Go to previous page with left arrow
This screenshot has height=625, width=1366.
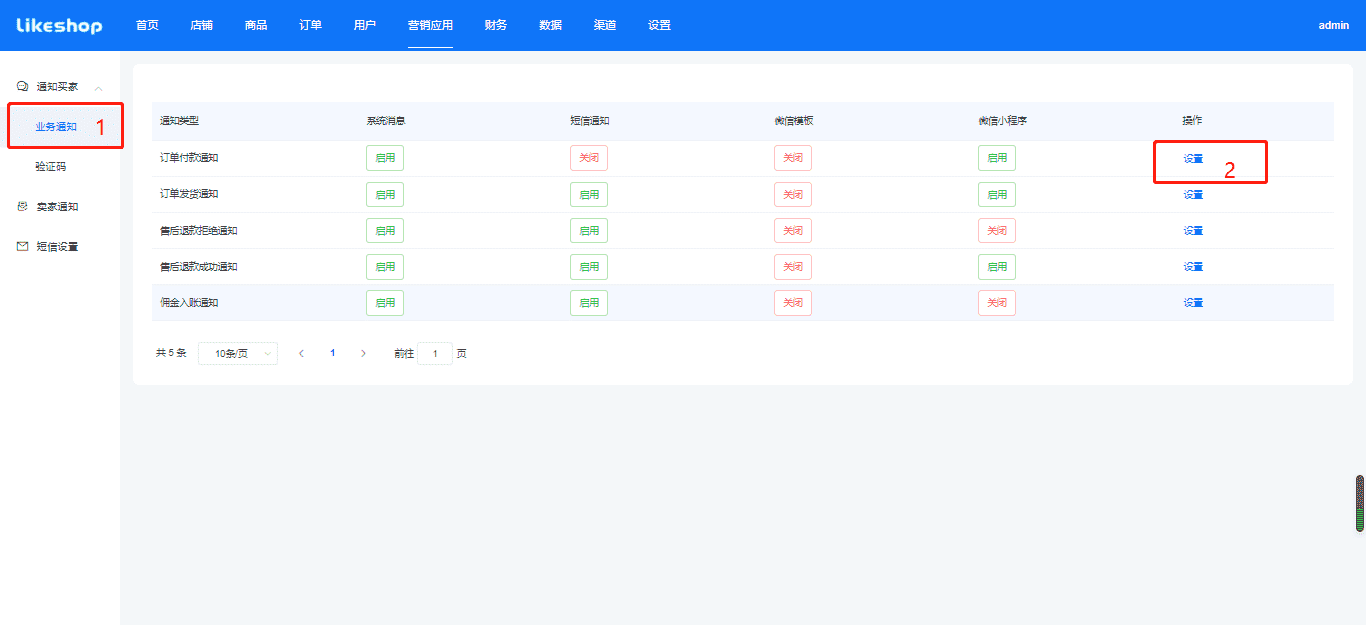tap(302, 353)
